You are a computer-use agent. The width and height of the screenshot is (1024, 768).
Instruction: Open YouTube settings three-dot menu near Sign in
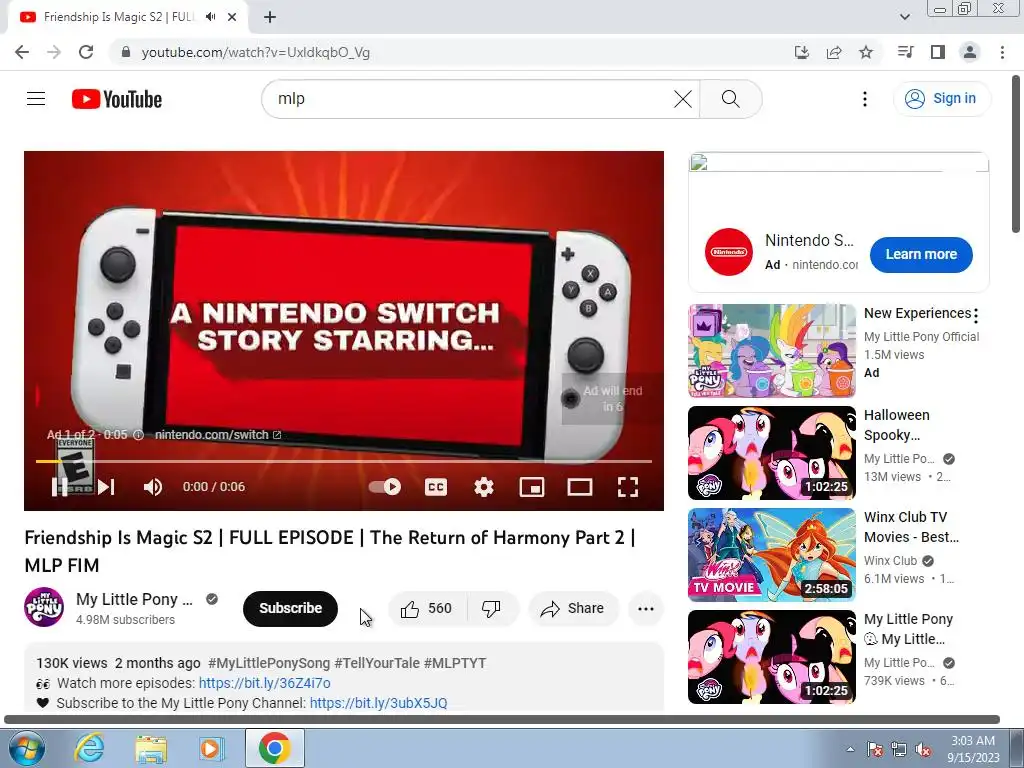click(x=865, y=99)
